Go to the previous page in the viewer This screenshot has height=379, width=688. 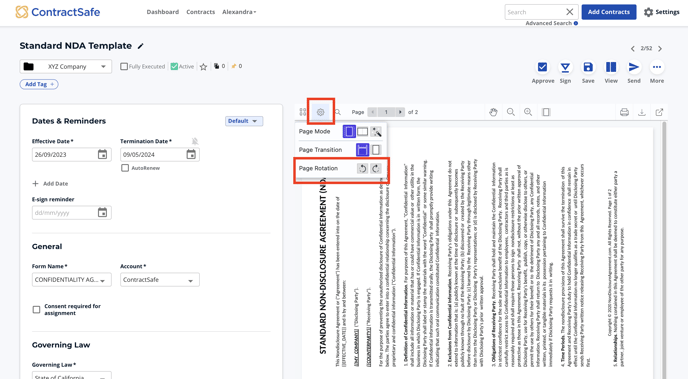click(373, 112)
